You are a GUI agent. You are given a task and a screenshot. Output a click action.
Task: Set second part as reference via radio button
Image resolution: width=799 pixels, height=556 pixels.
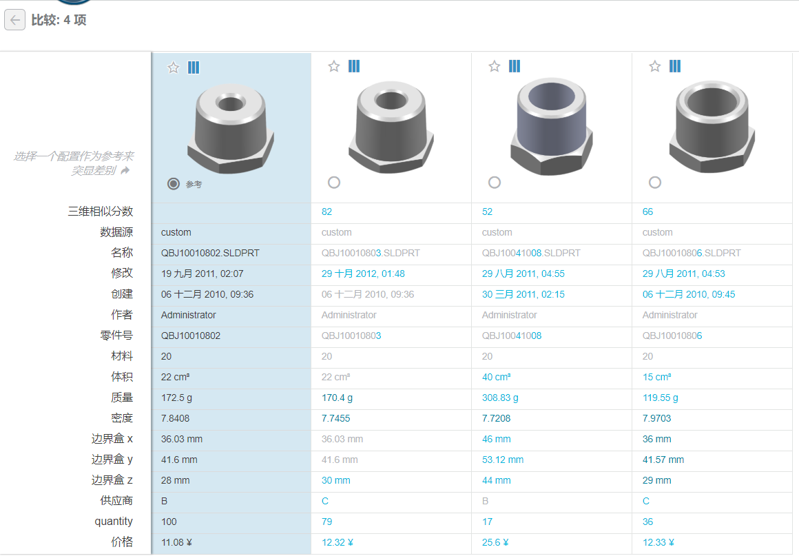[x=334, y=183]
